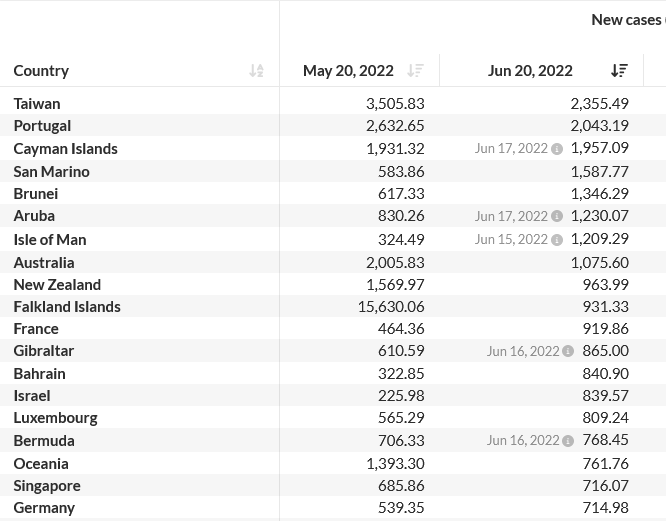Click the Country column sort icon
666x521 pixels.
[x=256, y=70]
